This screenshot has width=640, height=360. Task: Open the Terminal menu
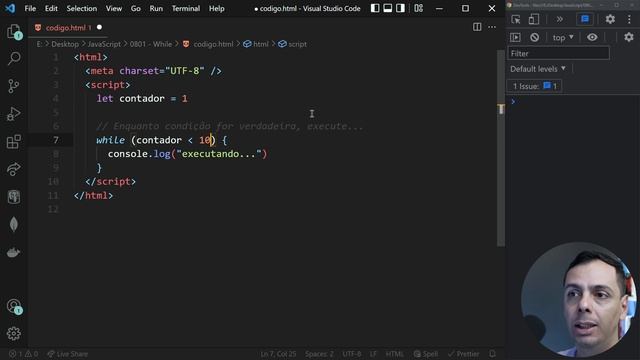pos(186,8)
